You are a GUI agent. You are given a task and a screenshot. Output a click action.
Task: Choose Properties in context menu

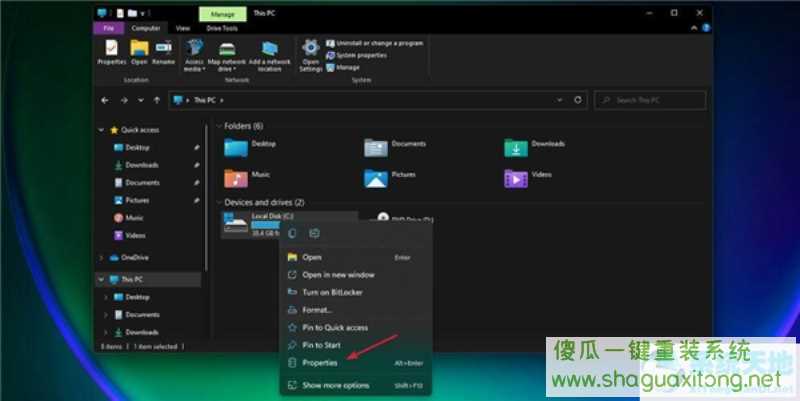[x=355, y=363]
